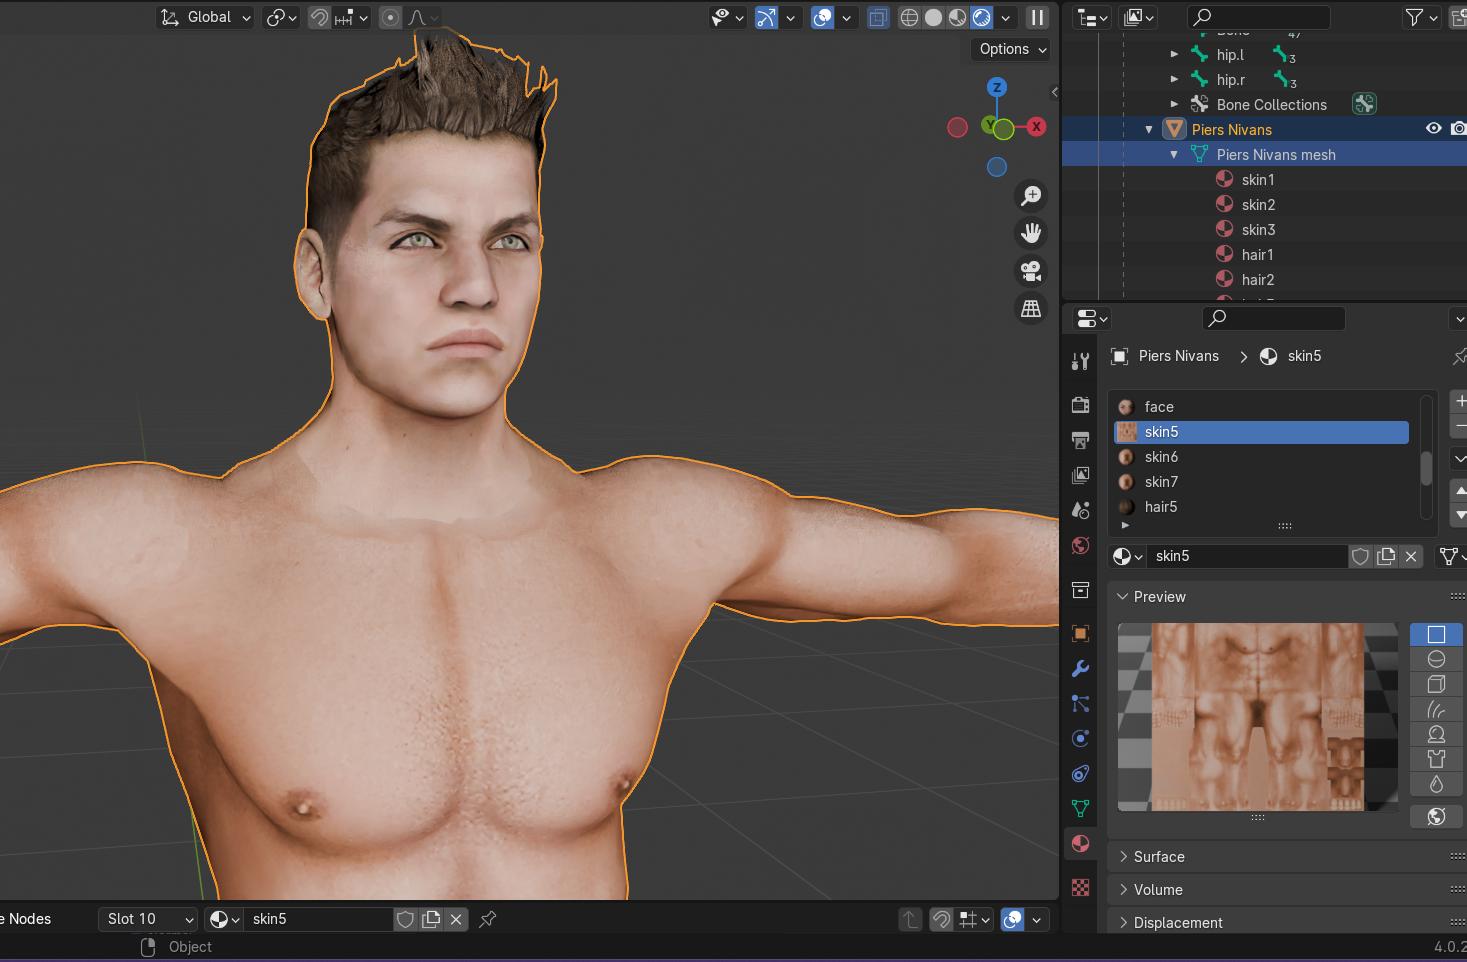Open Global transform orientation dropdown
This screenshot has width=1467, height=962.
[206, 17]
